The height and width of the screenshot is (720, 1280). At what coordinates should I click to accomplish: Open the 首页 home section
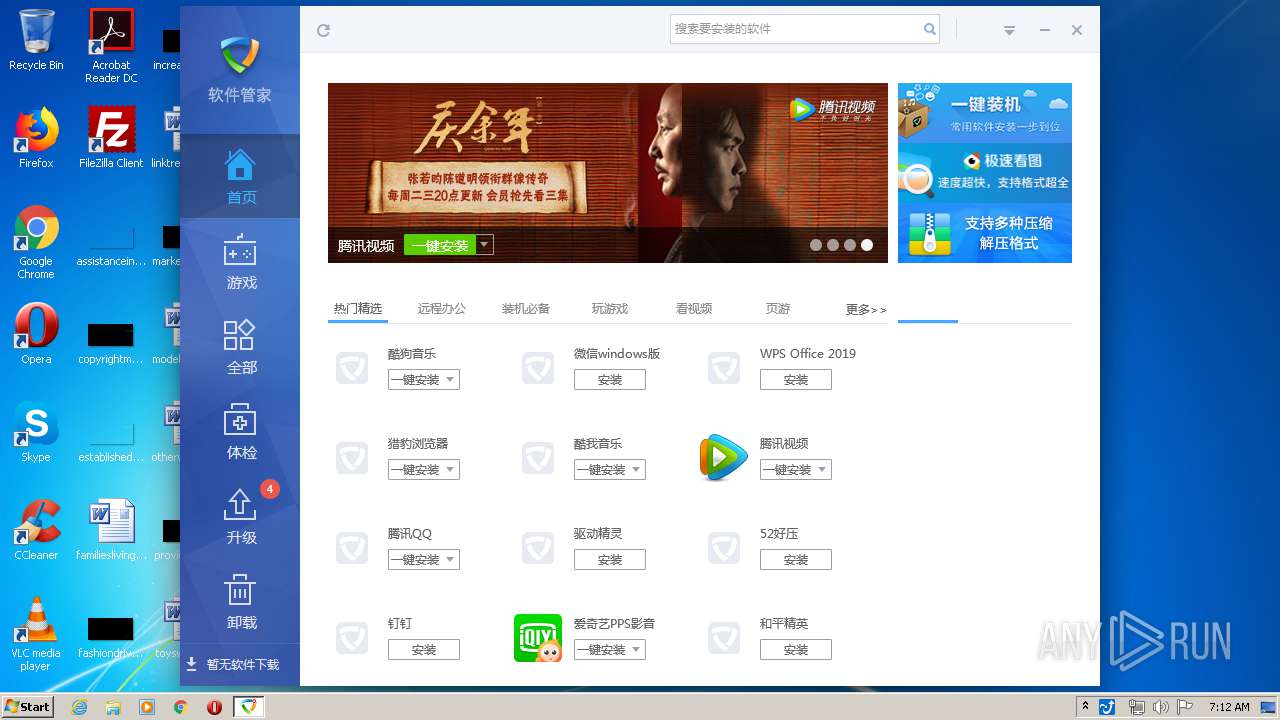click(240, 177)
